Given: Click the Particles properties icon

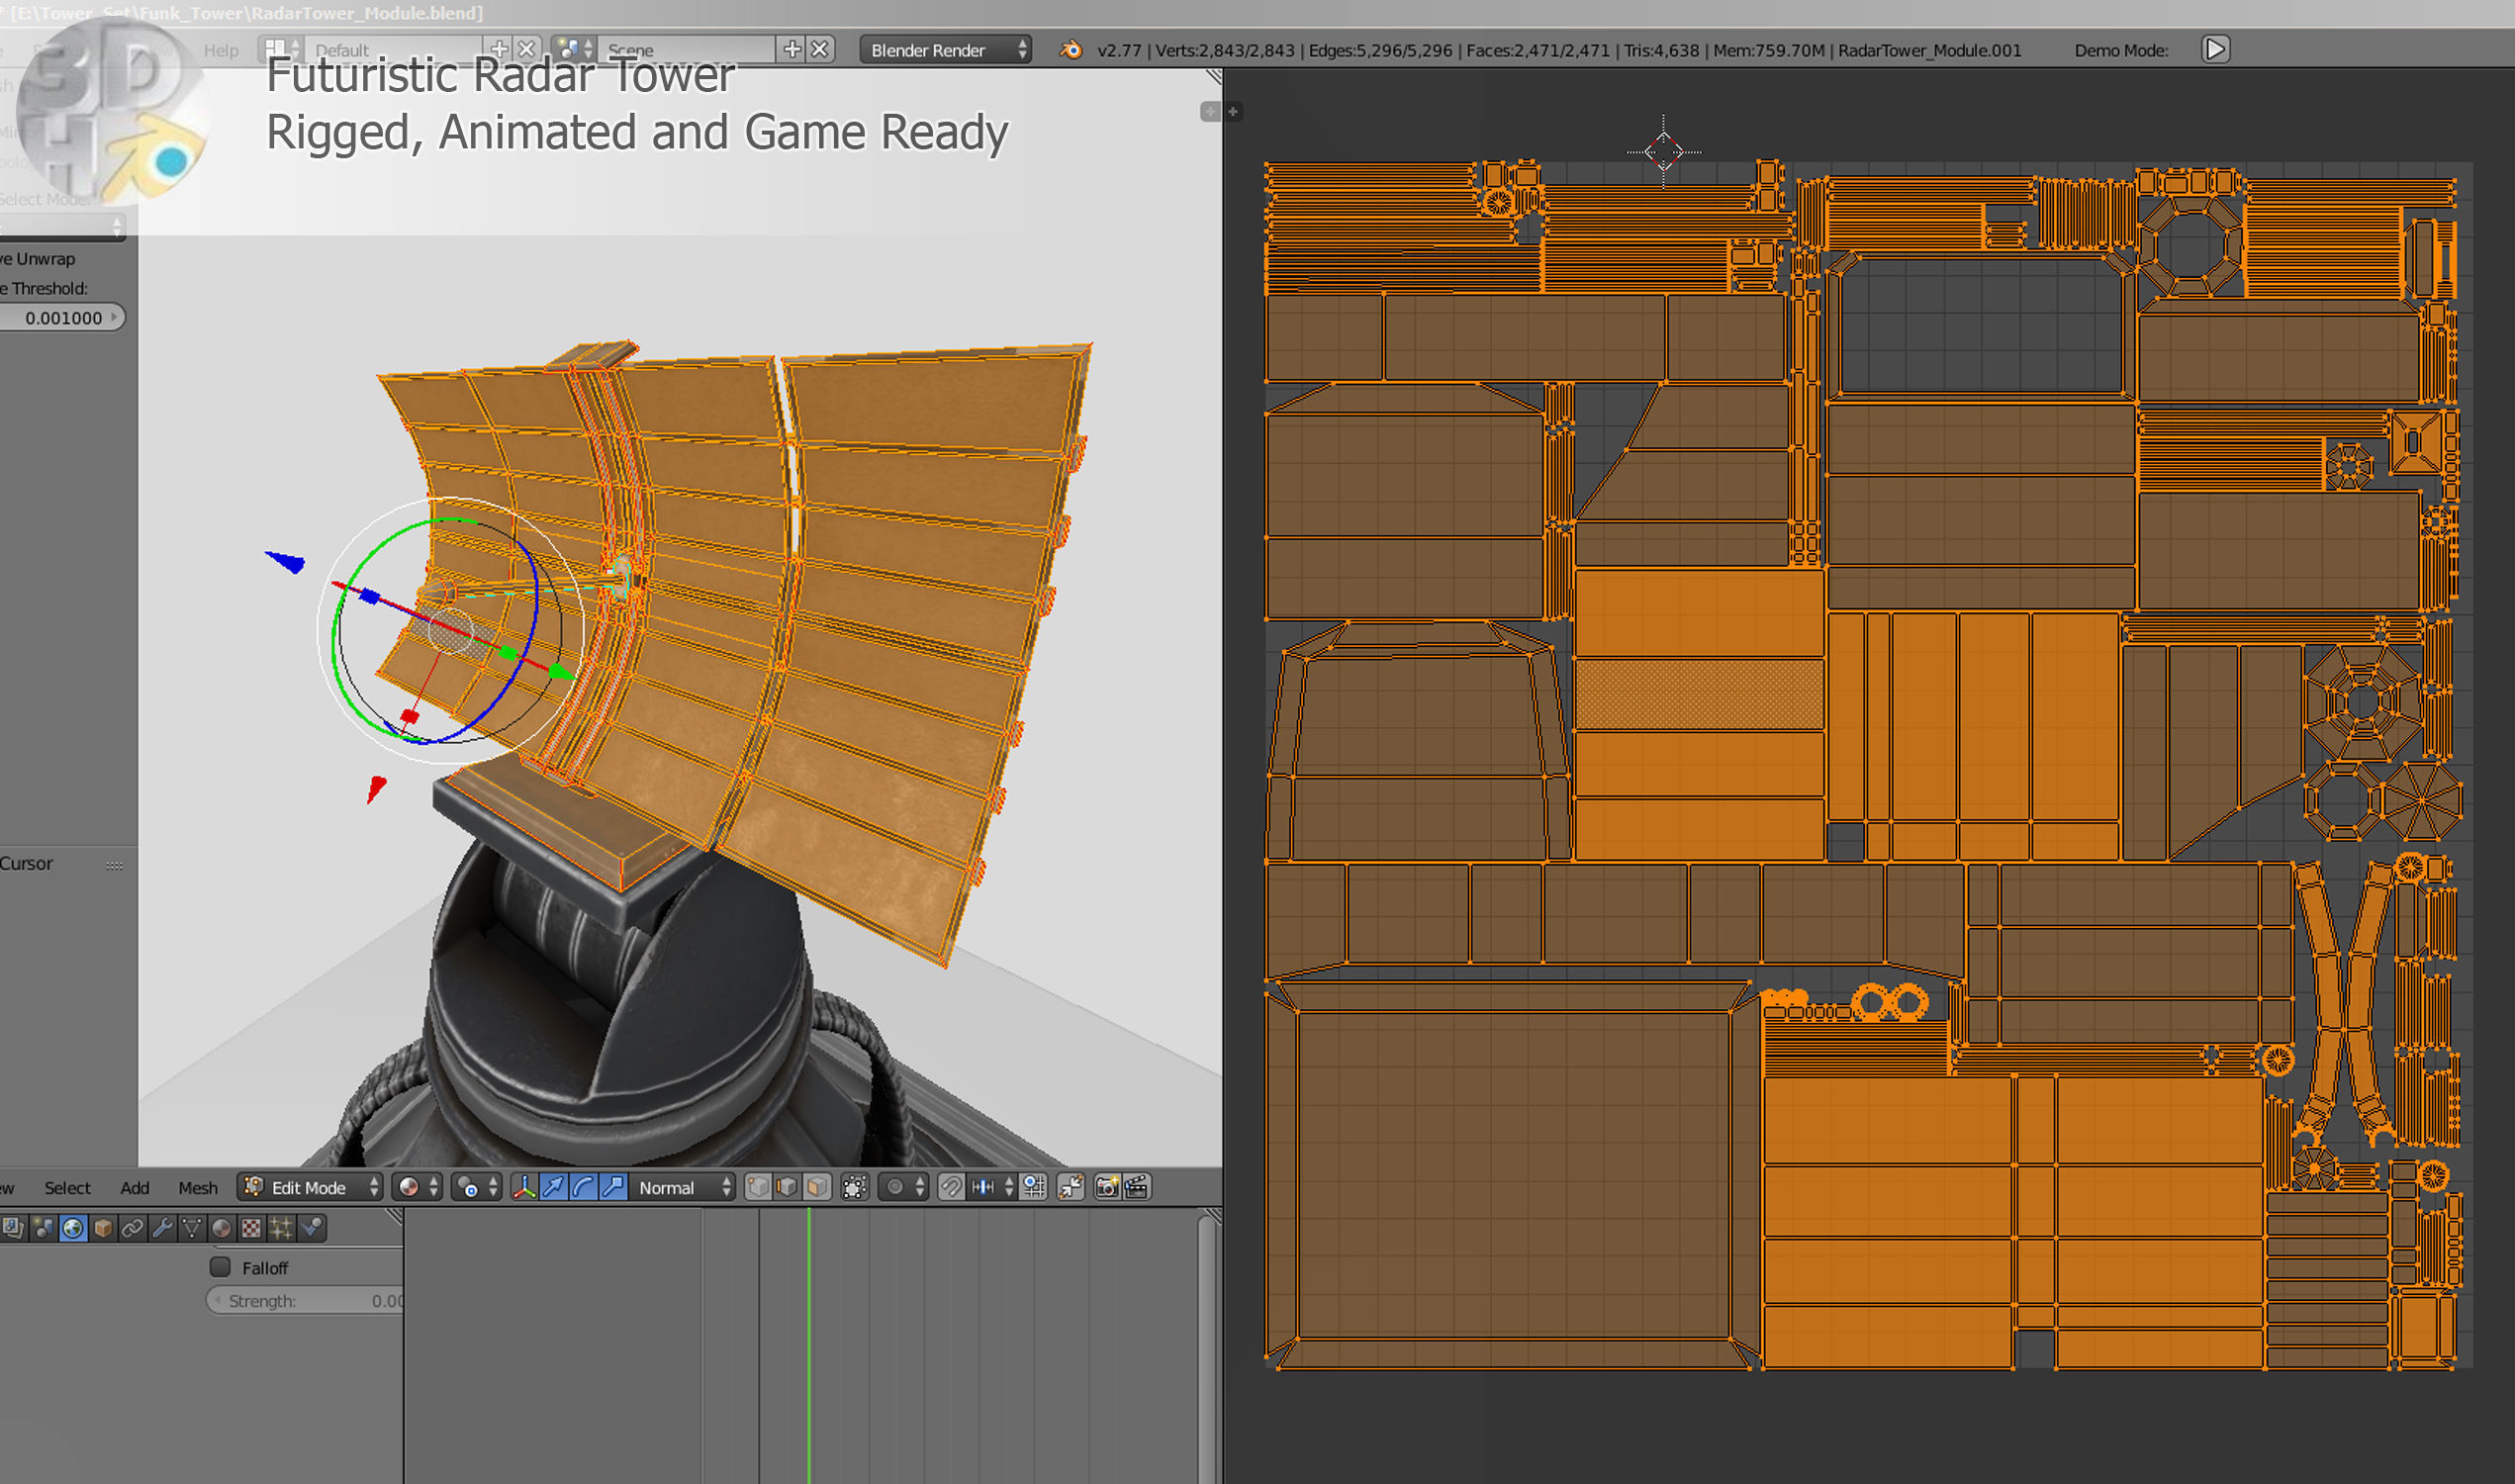Looking at the screenshot, I should (282, 1228).
